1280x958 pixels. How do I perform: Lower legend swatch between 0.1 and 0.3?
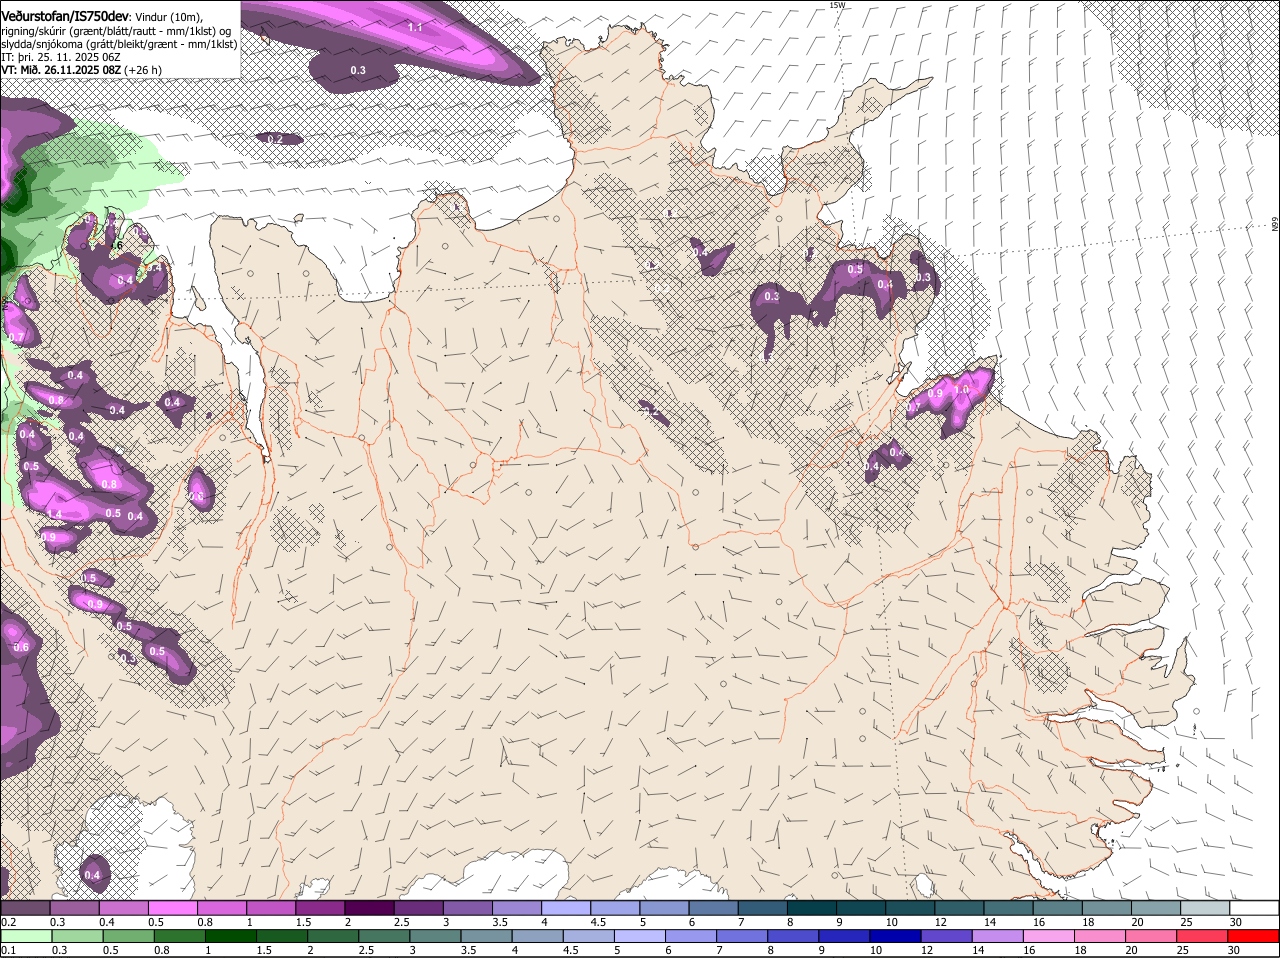click(x=25, y=936)
